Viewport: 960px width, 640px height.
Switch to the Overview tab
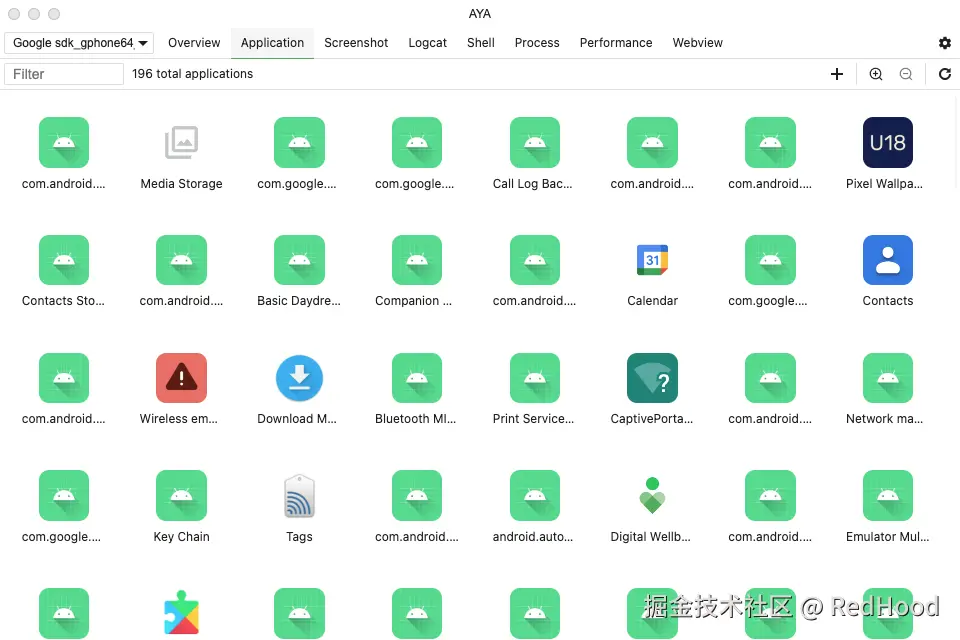tap(194, 43)
